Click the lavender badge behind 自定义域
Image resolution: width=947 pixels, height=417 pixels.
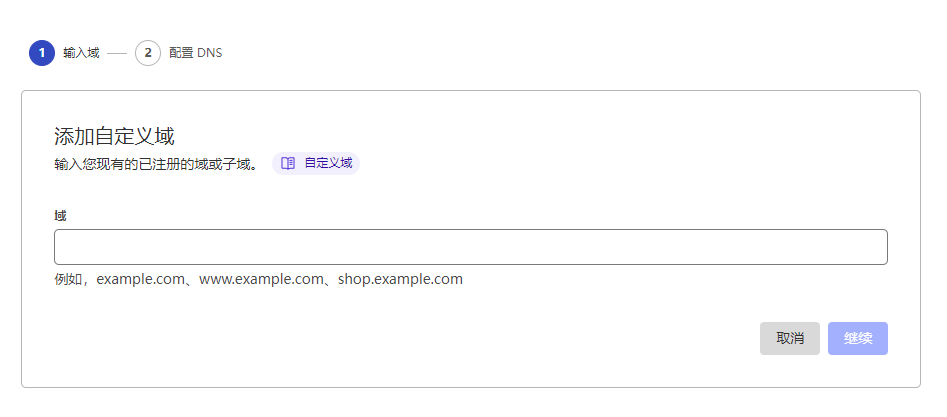coord(355,163)
